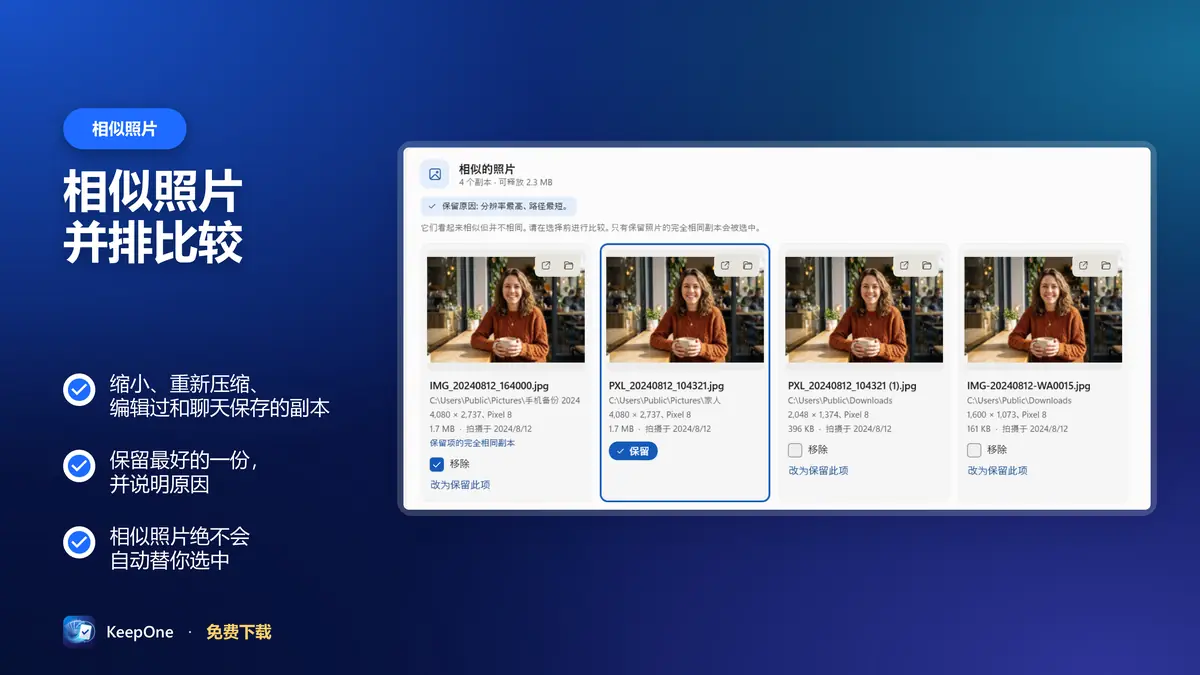1200x675 pixels.
Task: Reveal IMG-20240812-WA0015.jpg in folder icon
Action: point(1106,266)
